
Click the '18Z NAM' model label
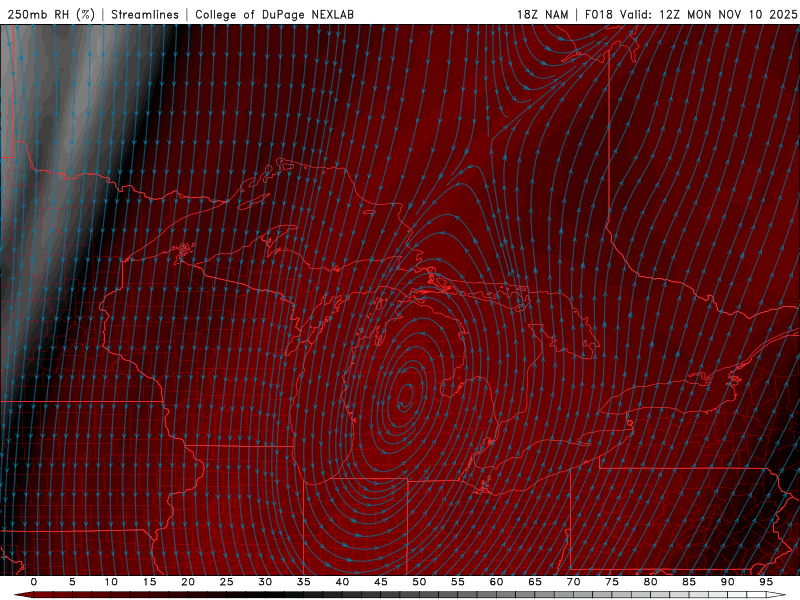[x=542, y=14]
